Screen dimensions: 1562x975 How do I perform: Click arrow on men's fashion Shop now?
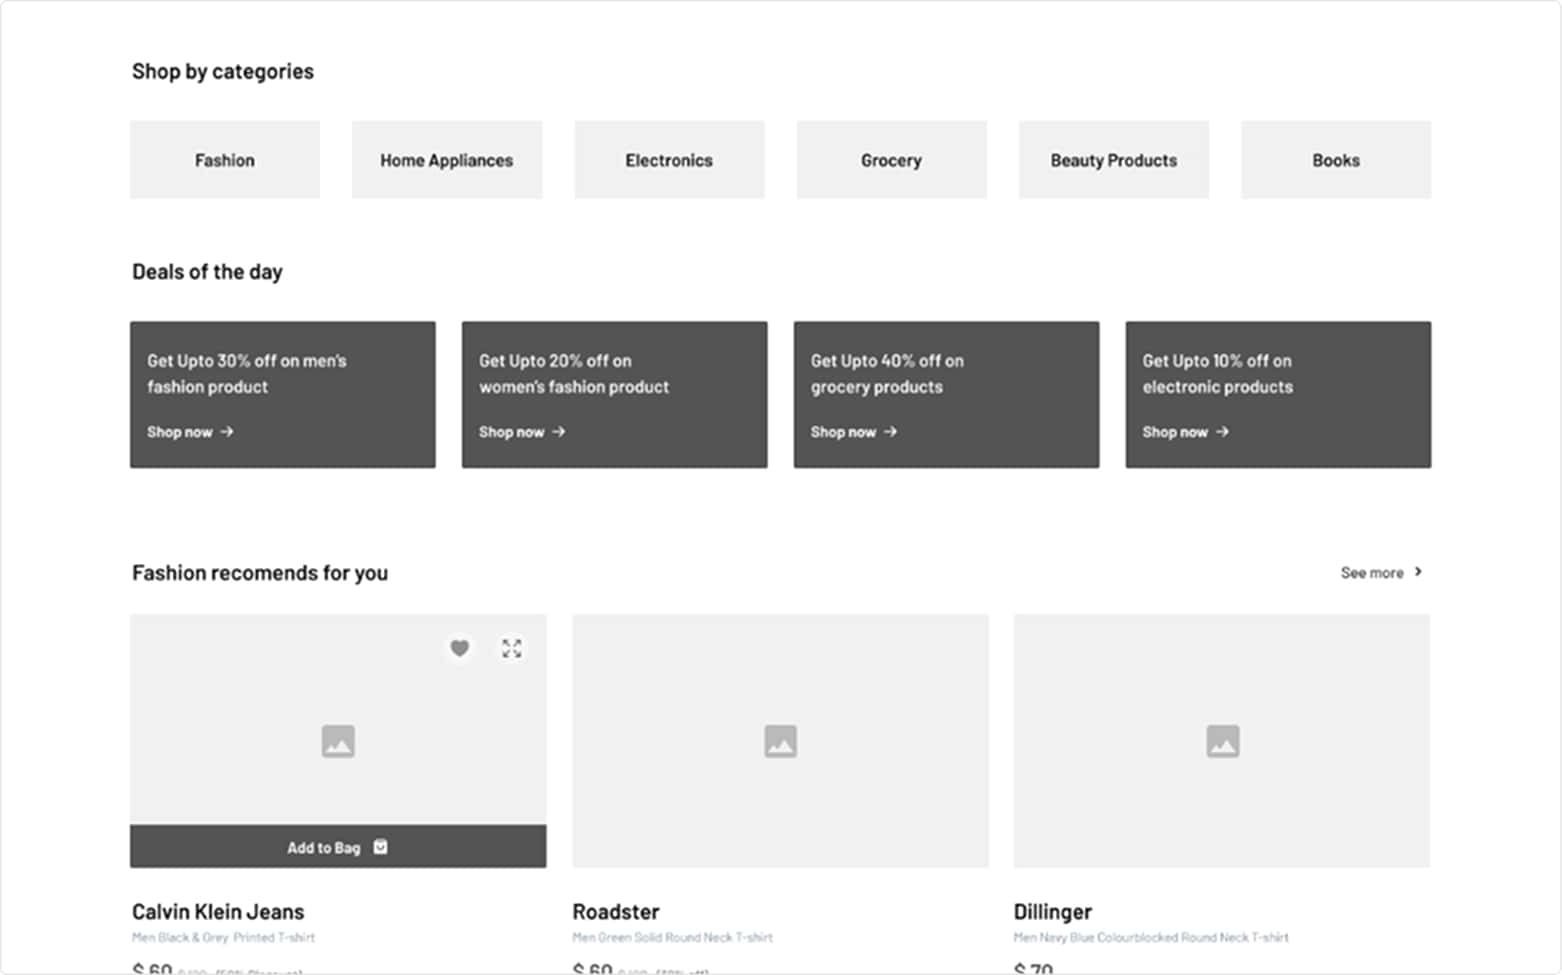coord(227,432)
